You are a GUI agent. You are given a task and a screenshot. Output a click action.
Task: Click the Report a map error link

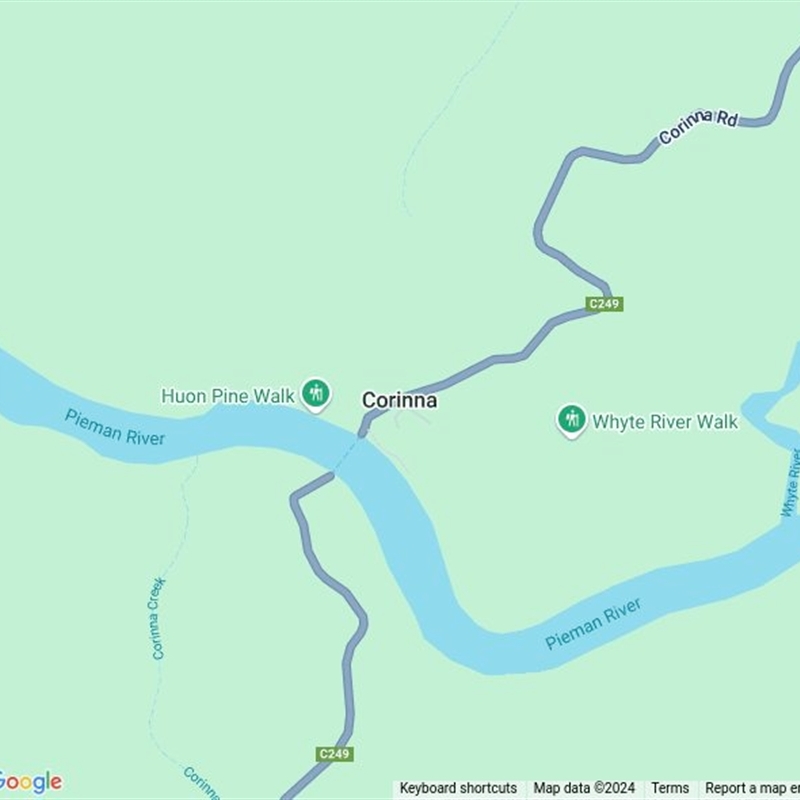coord(752,788)
